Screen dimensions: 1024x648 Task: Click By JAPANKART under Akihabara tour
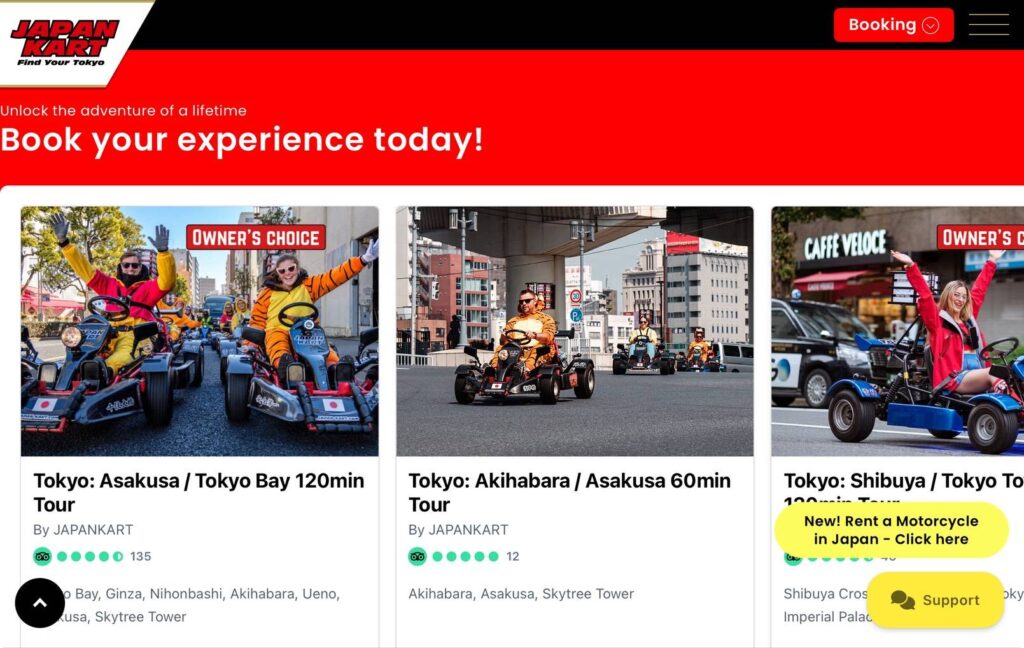(x=458, y=530)
